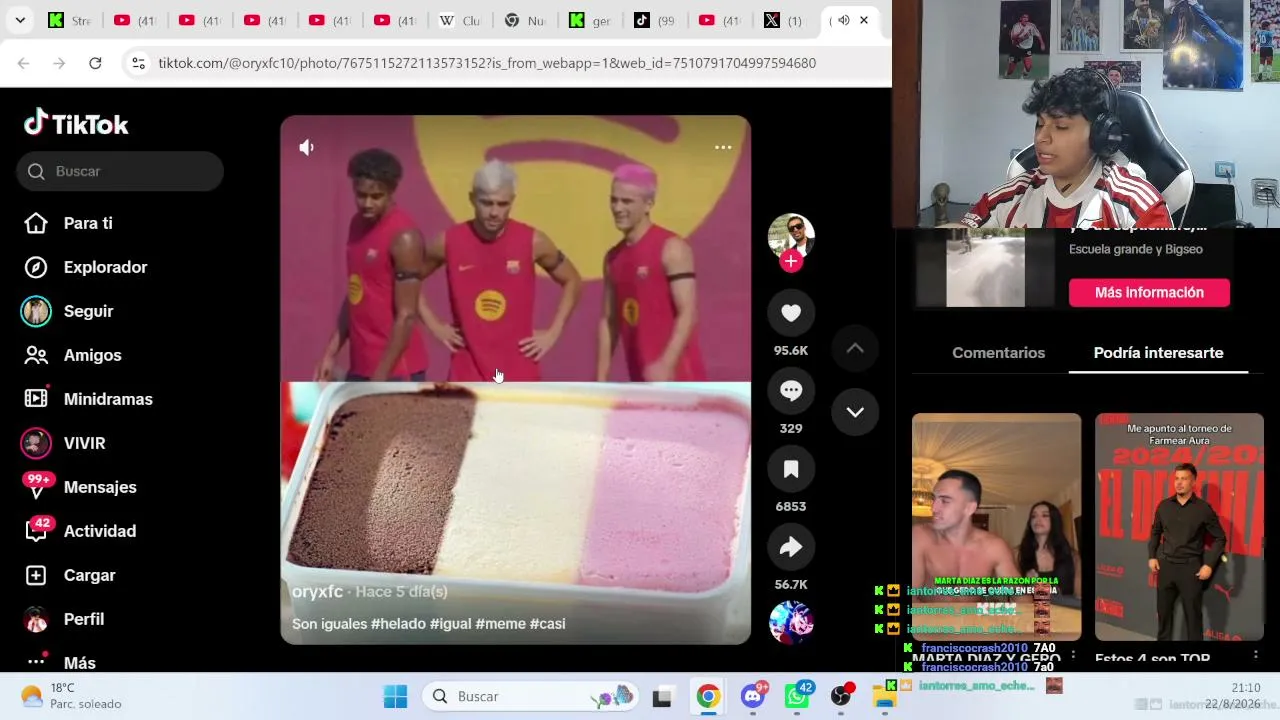The image size is (1280, 720).
Task: Close the active TikTok tab
Action: [x=864, y=20]
